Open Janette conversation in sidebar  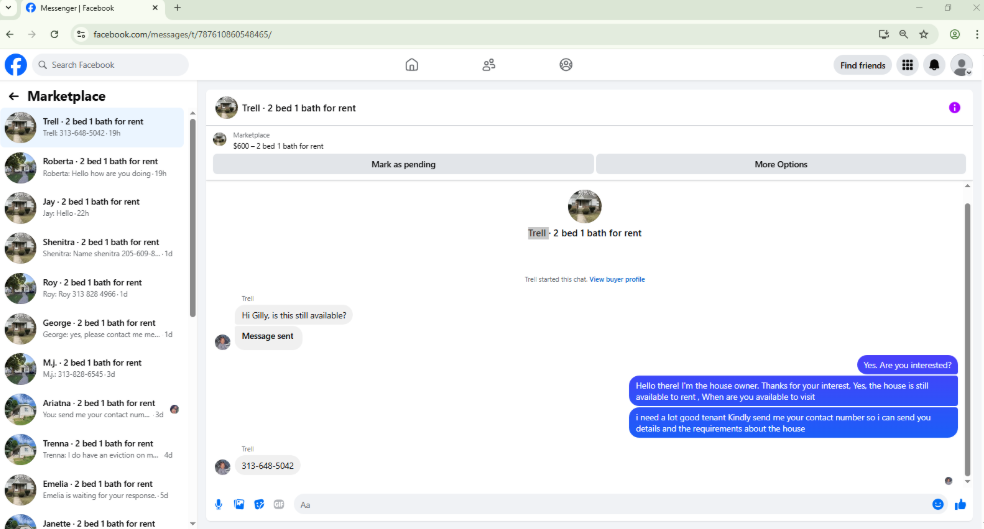point(93,522)
